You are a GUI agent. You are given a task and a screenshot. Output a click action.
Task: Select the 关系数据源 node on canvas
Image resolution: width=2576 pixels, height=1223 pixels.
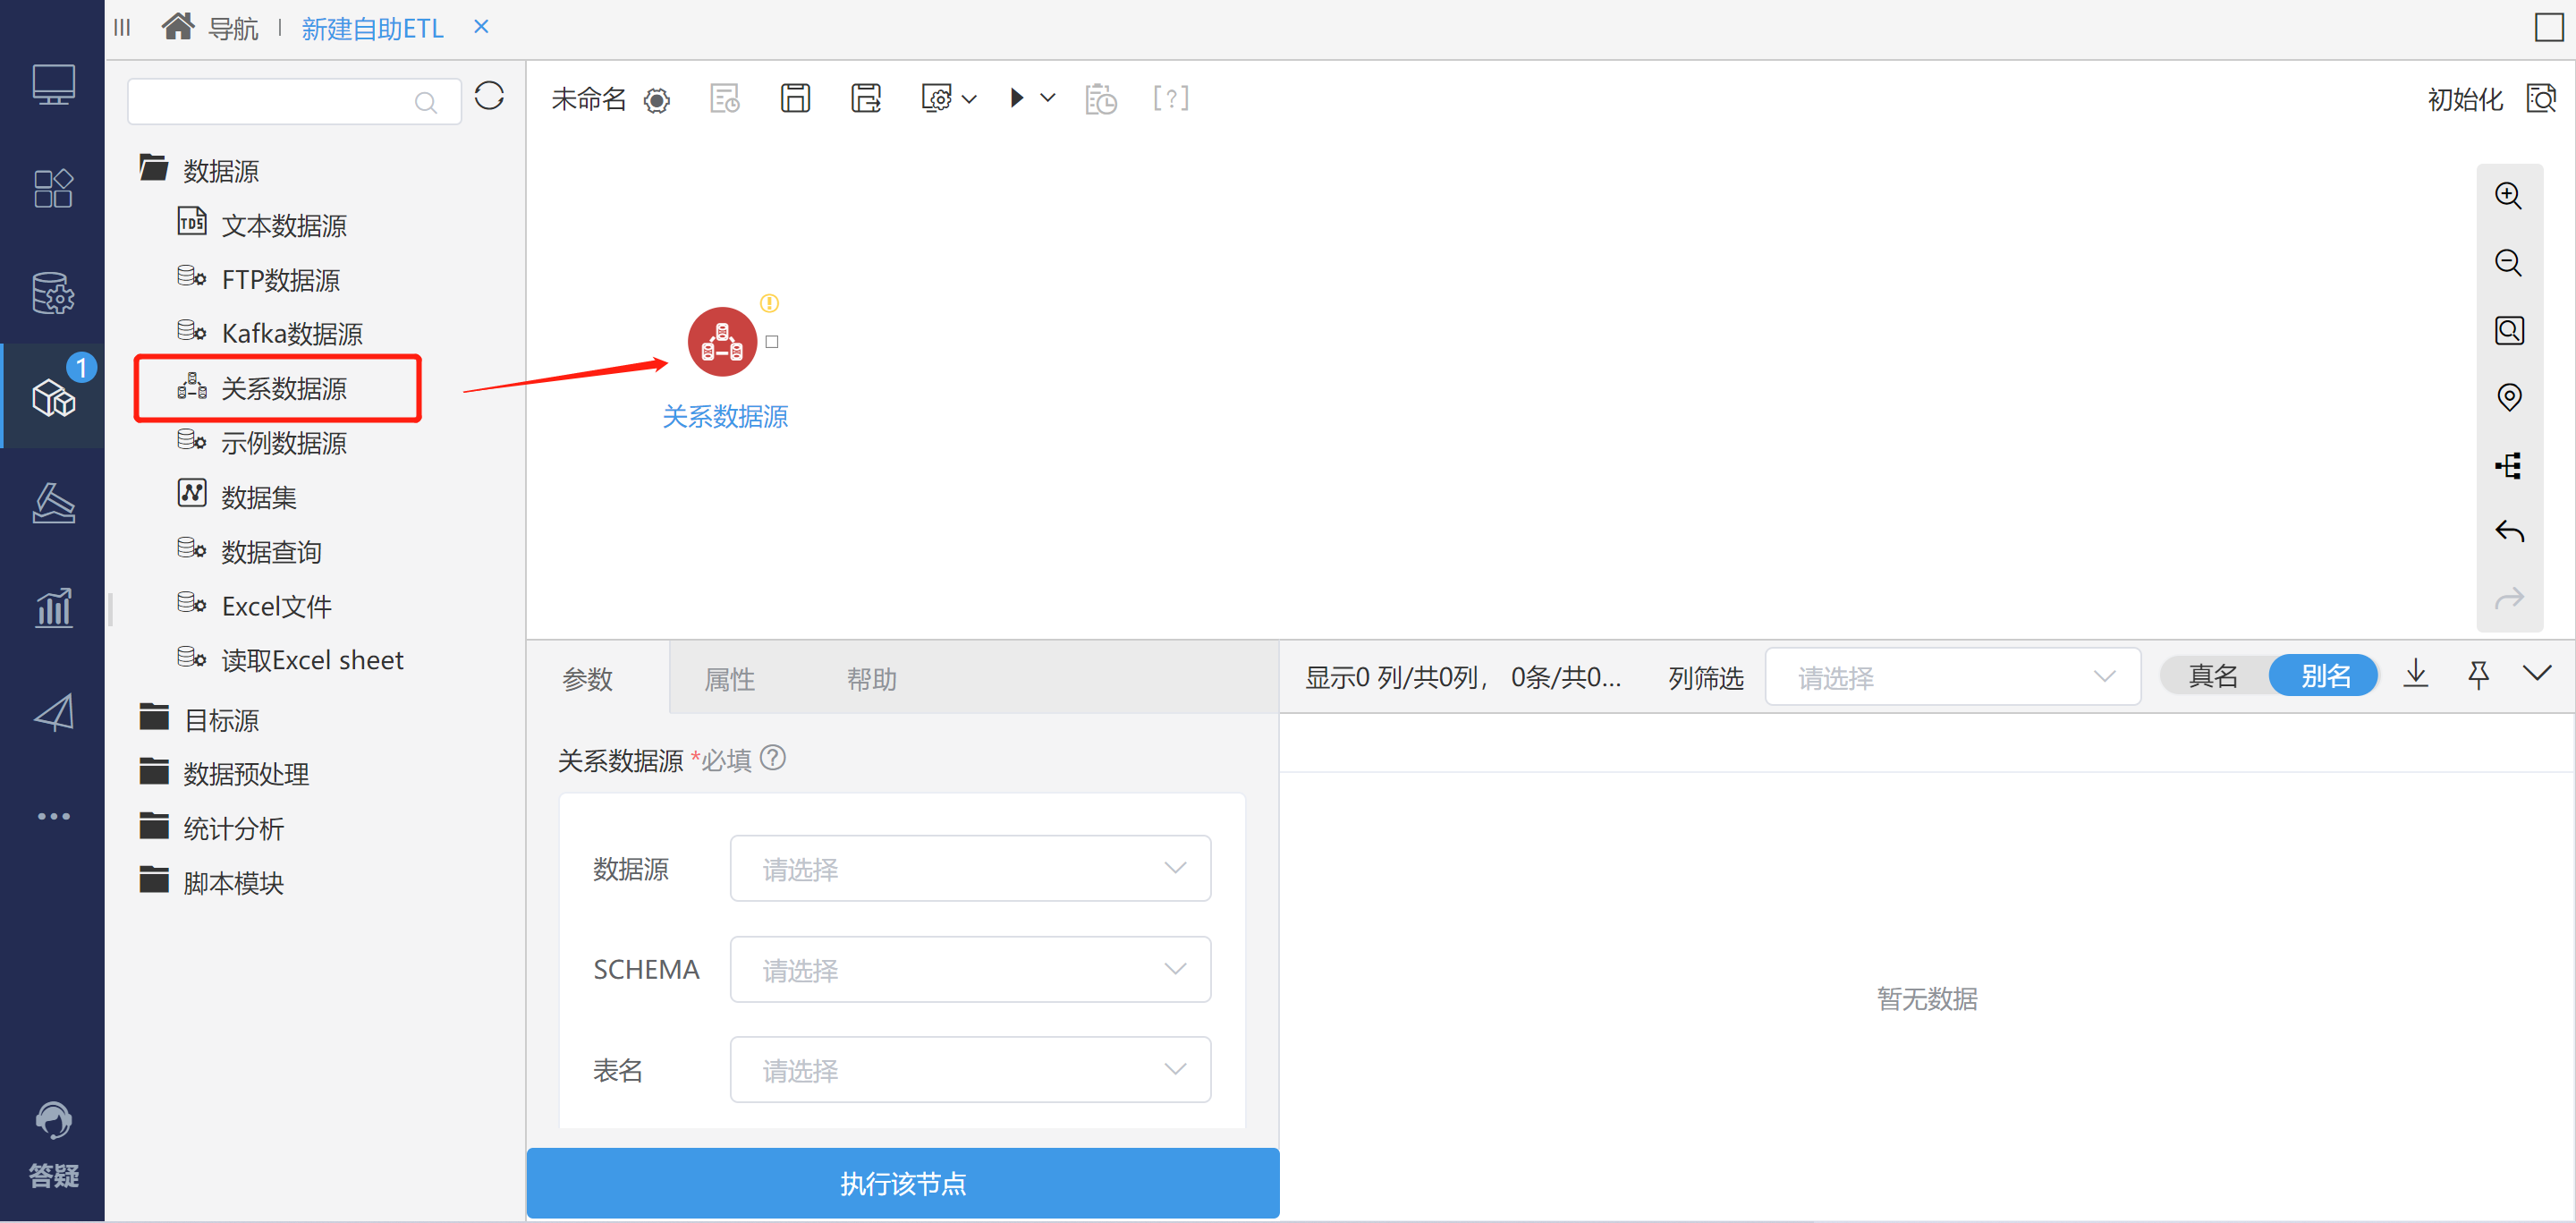(x=722, y=342)
